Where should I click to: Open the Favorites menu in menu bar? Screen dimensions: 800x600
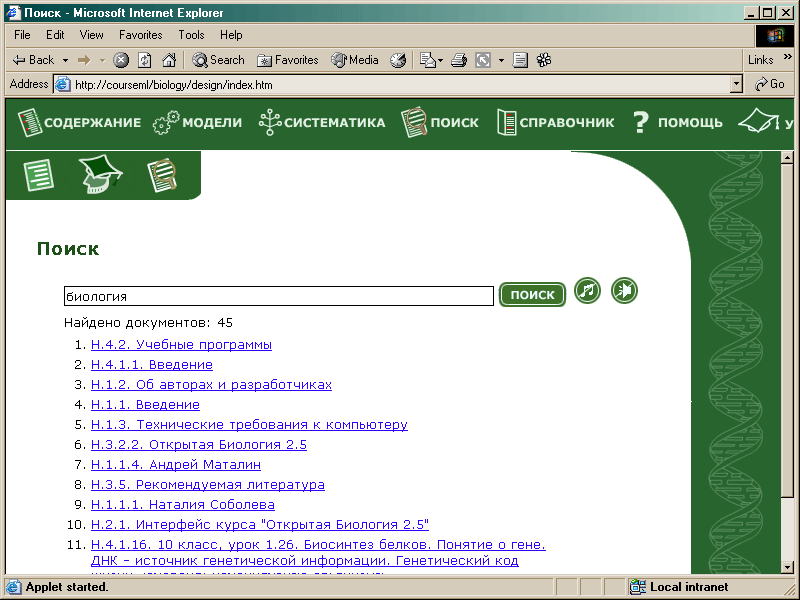(x=140, y=35)
